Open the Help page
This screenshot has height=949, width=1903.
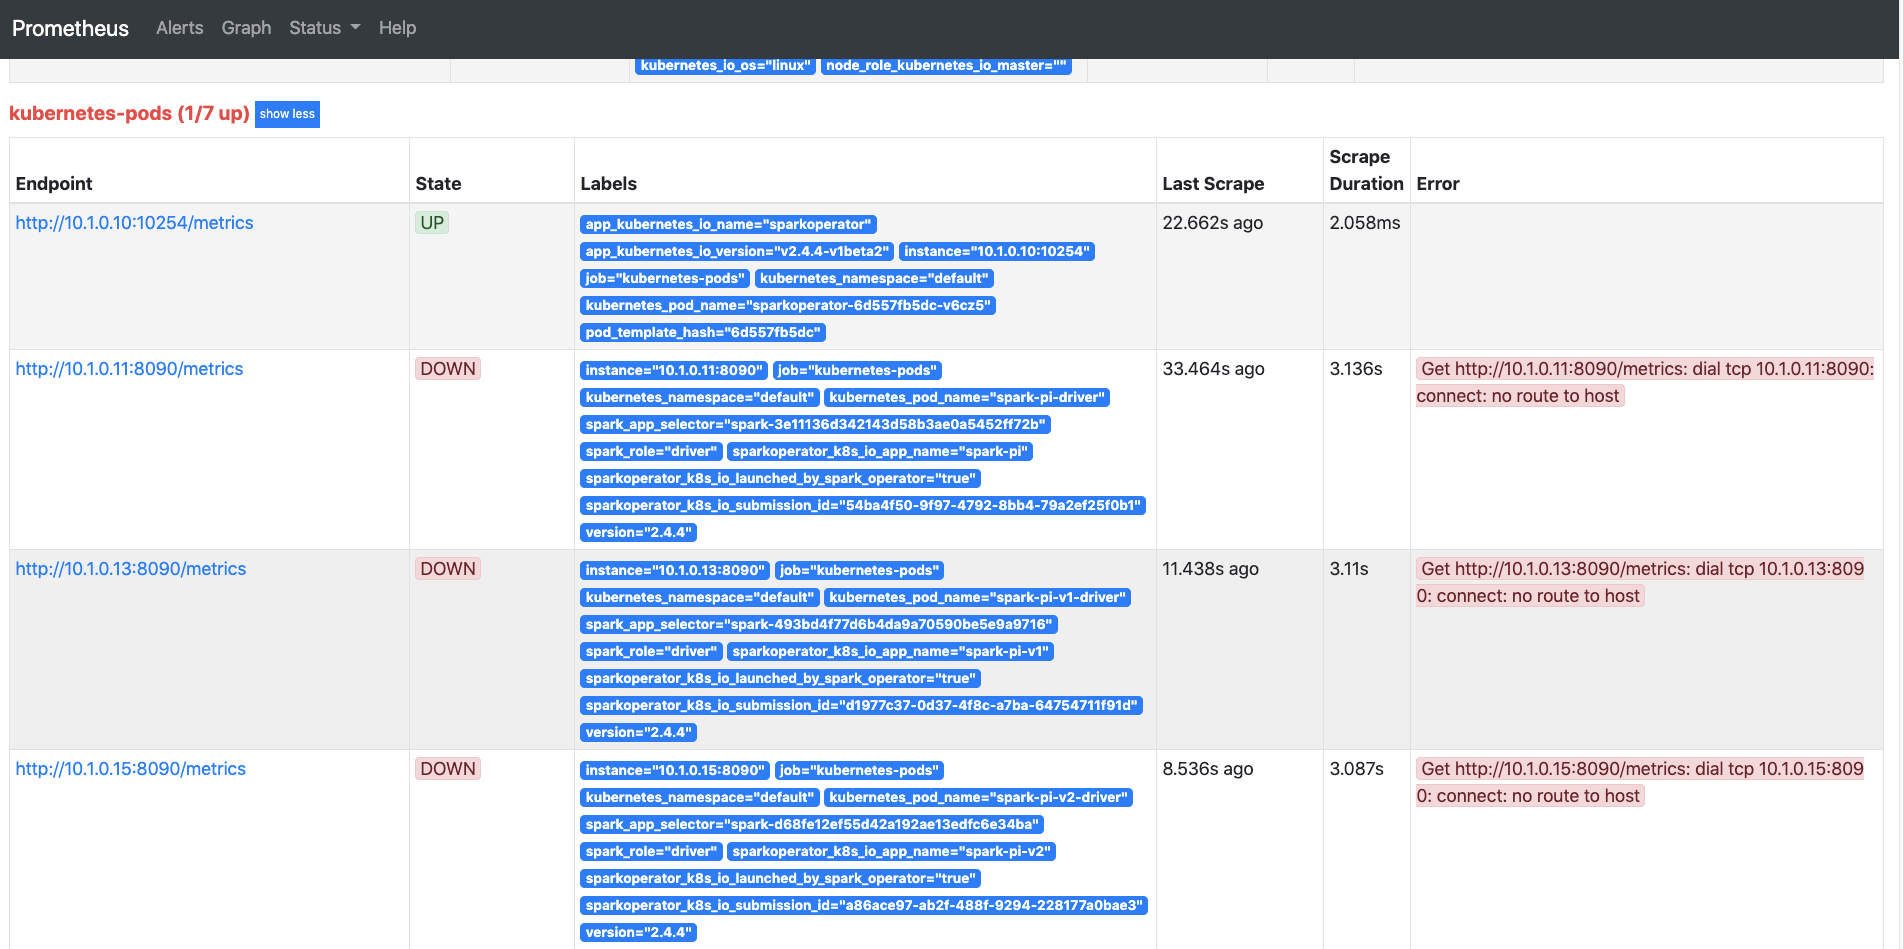click(397, 28)
